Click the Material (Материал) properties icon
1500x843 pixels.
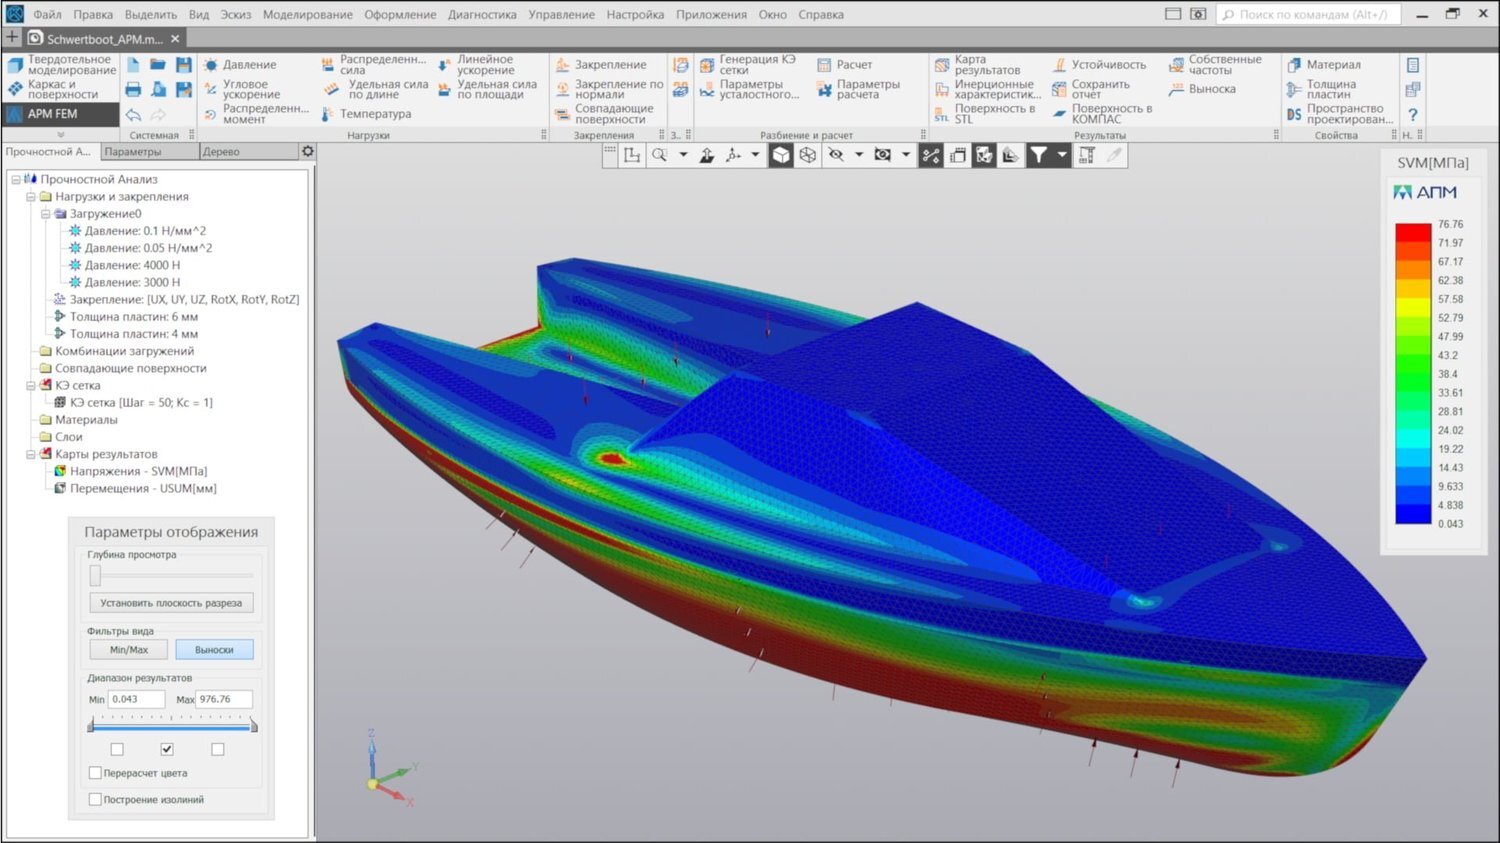pyautogui.click(x=1294, y=65)
